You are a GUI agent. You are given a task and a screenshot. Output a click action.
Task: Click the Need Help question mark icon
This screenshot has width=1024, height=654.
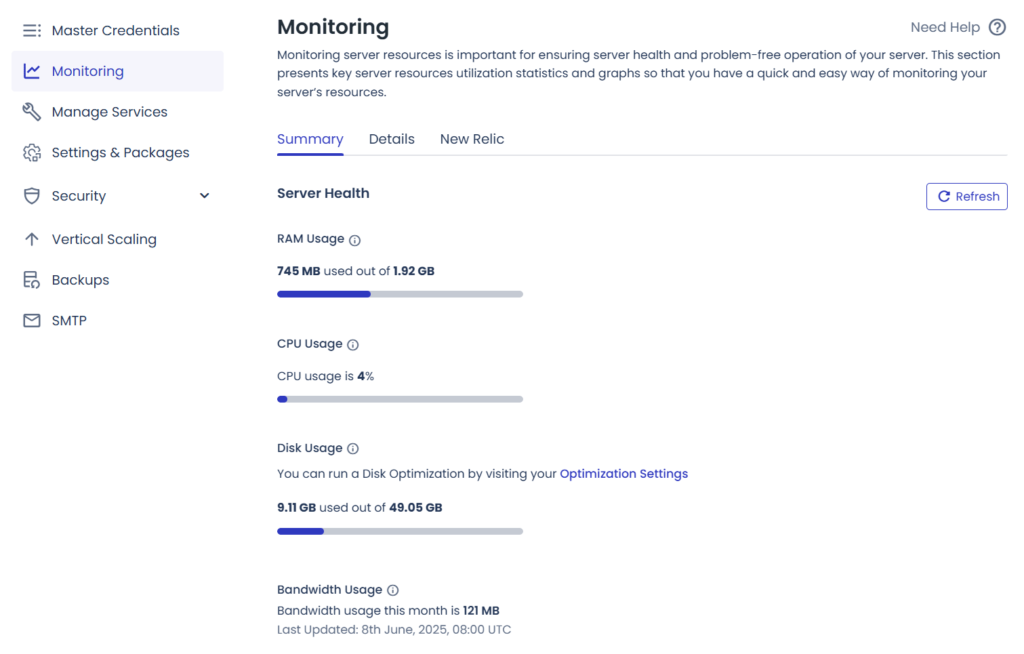(x=997, y=27)
